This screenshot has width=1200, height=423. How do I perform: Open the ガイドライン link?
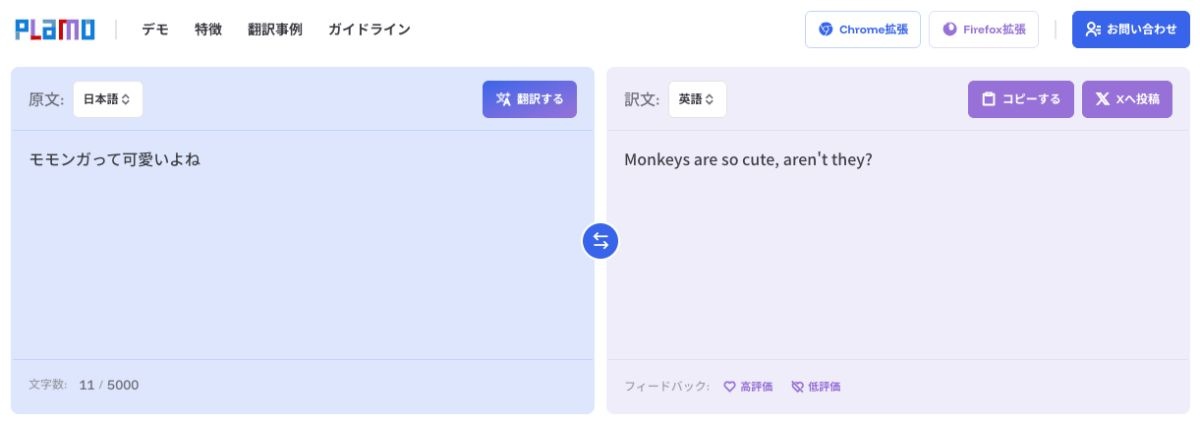pos(369,29)
